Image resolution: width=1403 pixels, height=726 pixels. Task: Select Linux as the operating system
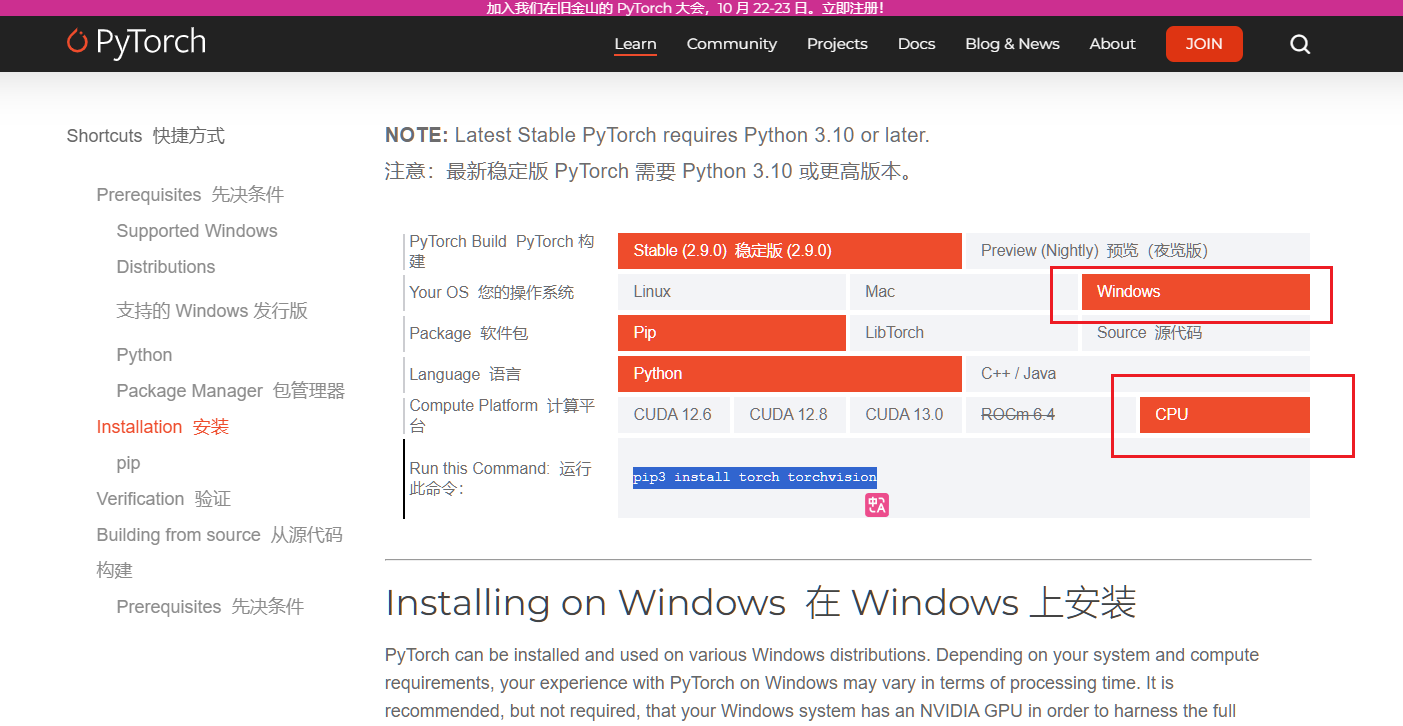[x=652, y=291]
